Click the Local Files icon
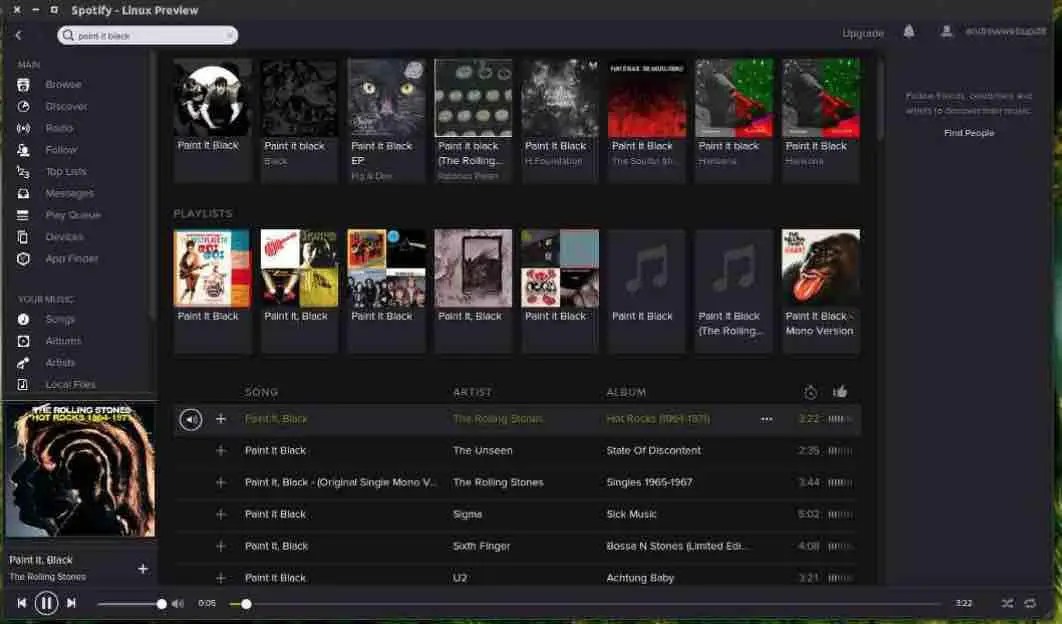The width and height of the screenshot is (1062, 624). pos(23,384)
